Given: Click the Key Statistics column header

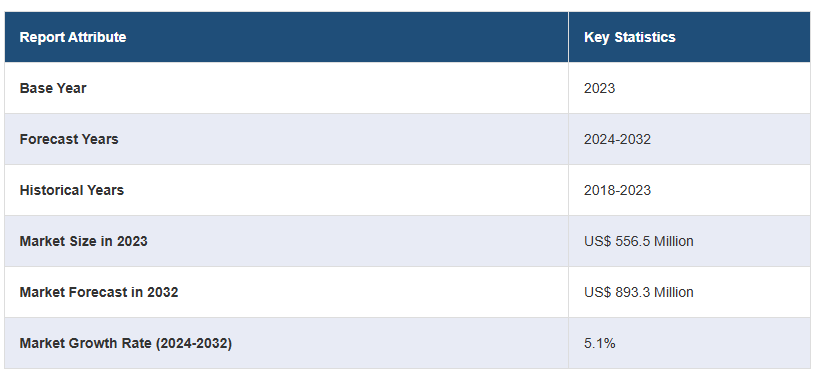Looking at the screenshot, I should click(x=630, y=37).
